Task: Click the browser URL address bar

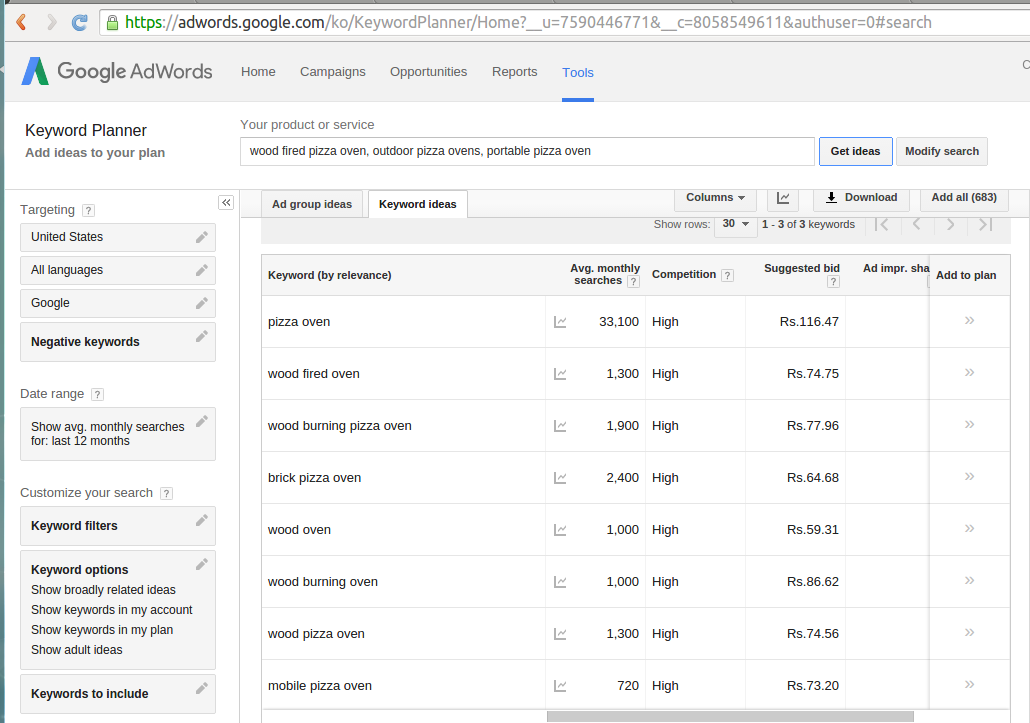Action: point(565,22)
